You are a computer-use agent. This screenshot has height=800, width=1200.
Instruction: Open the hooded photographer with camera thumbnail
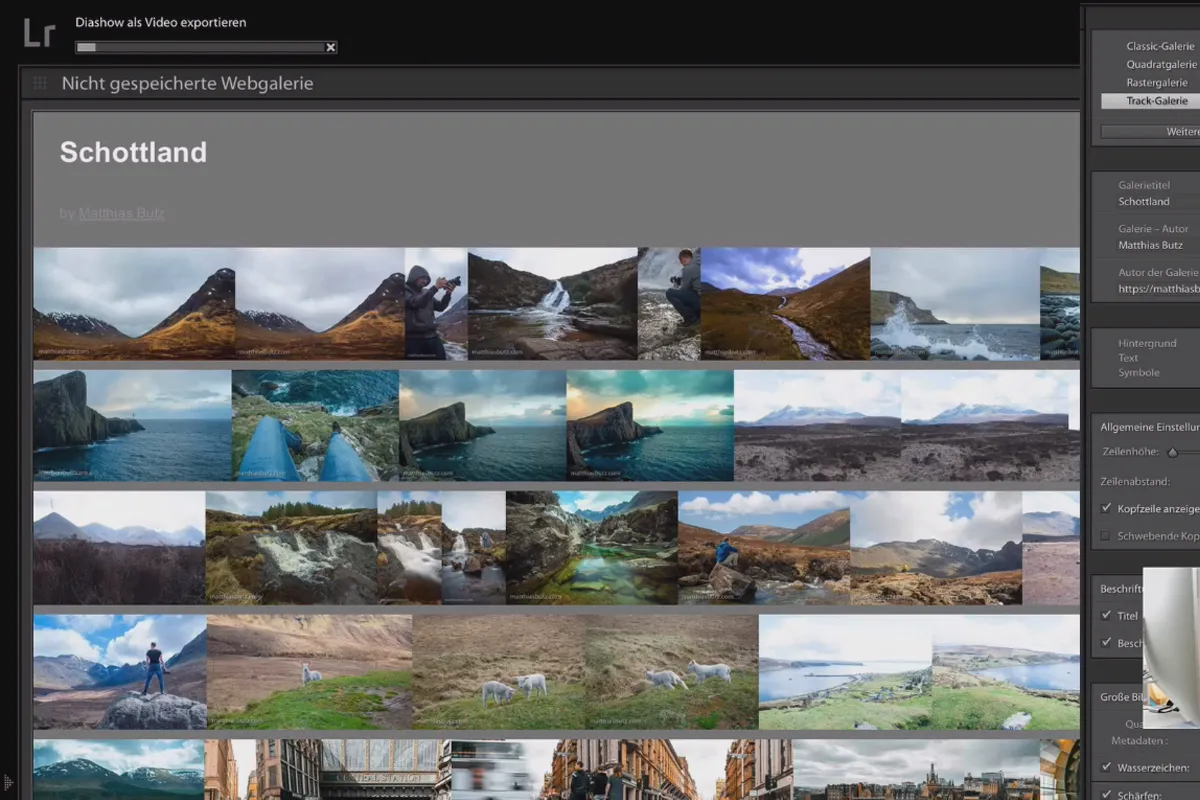tap(436, 304)
